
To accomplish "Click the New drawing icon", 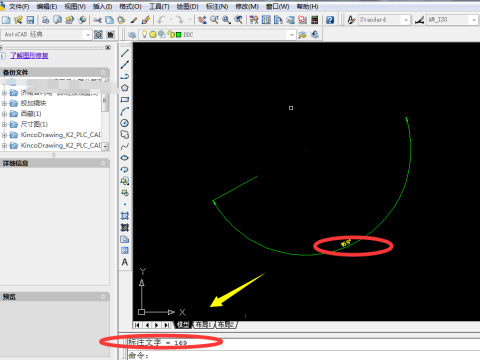I will point(6,20).
